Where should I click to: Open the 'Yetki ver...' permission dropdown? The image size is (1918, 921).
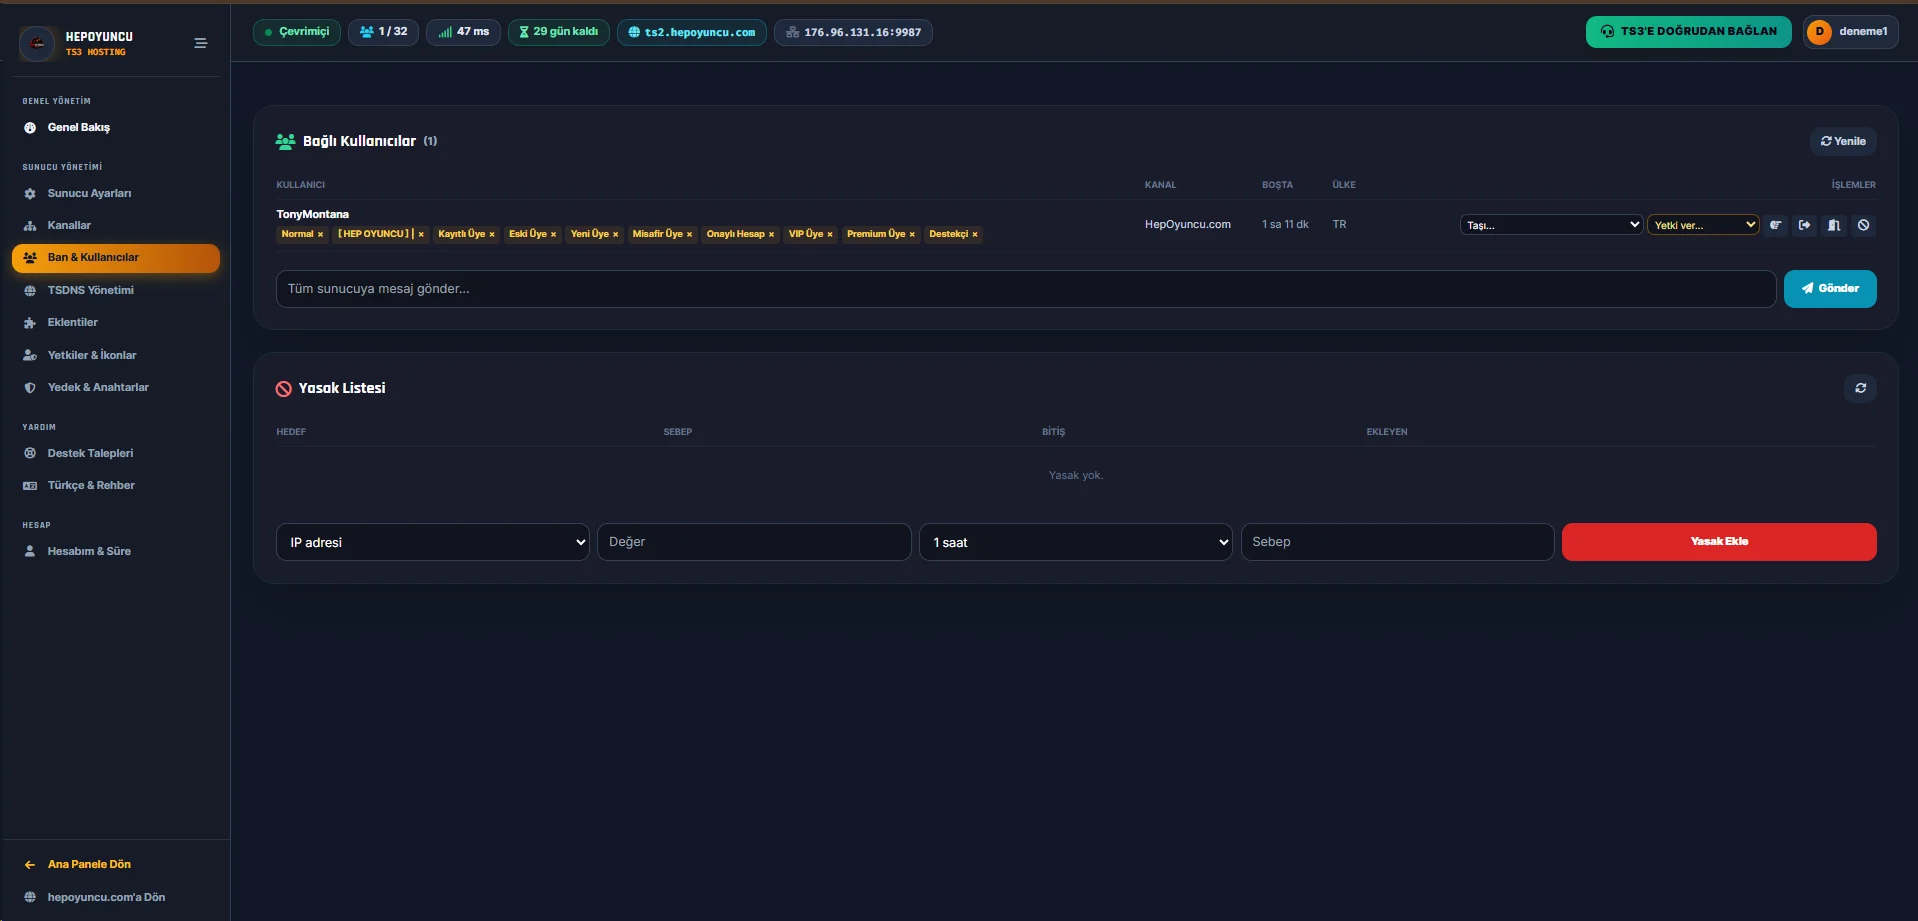tap(1703, 225)
